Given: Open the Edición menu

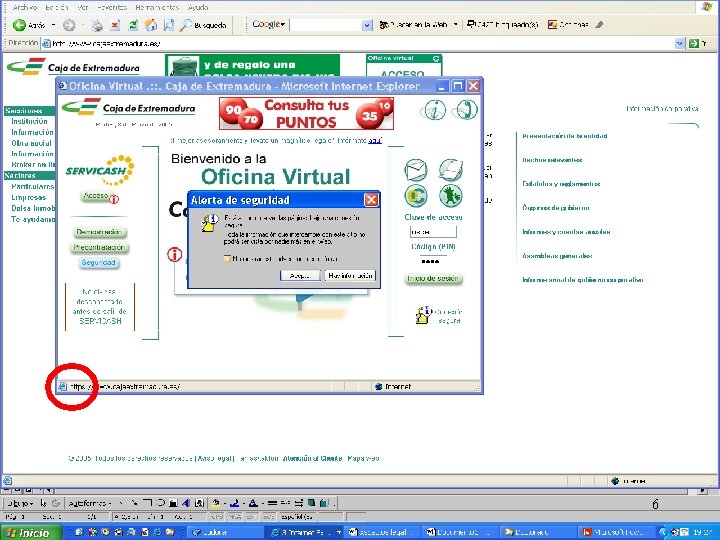Looking at the screenshot, I should [57, 7].
